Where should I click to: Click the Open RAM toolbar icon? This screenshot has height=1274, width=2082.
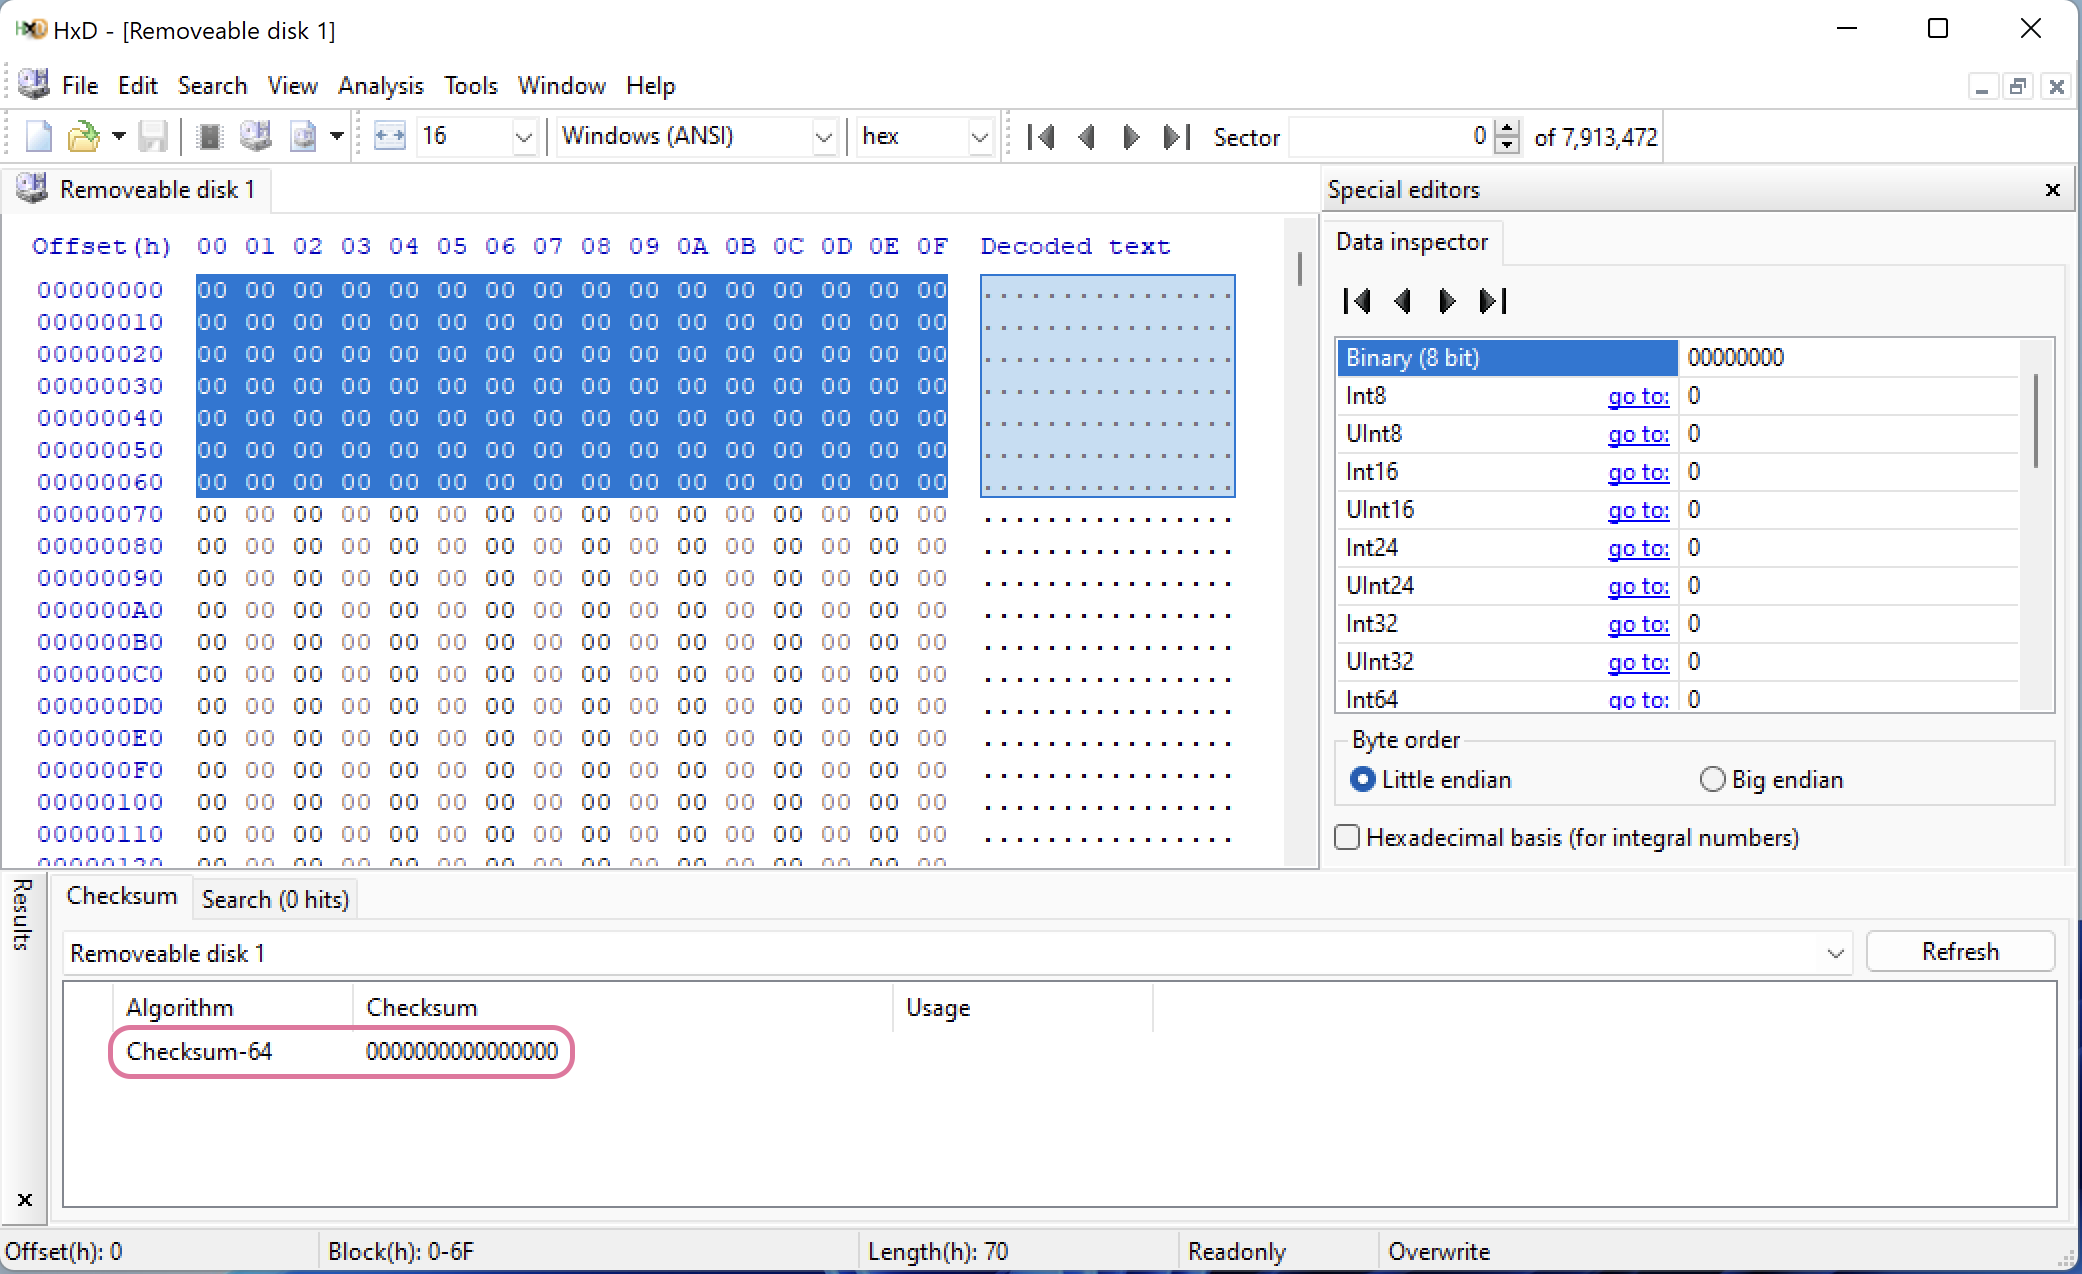click(210, 136)
